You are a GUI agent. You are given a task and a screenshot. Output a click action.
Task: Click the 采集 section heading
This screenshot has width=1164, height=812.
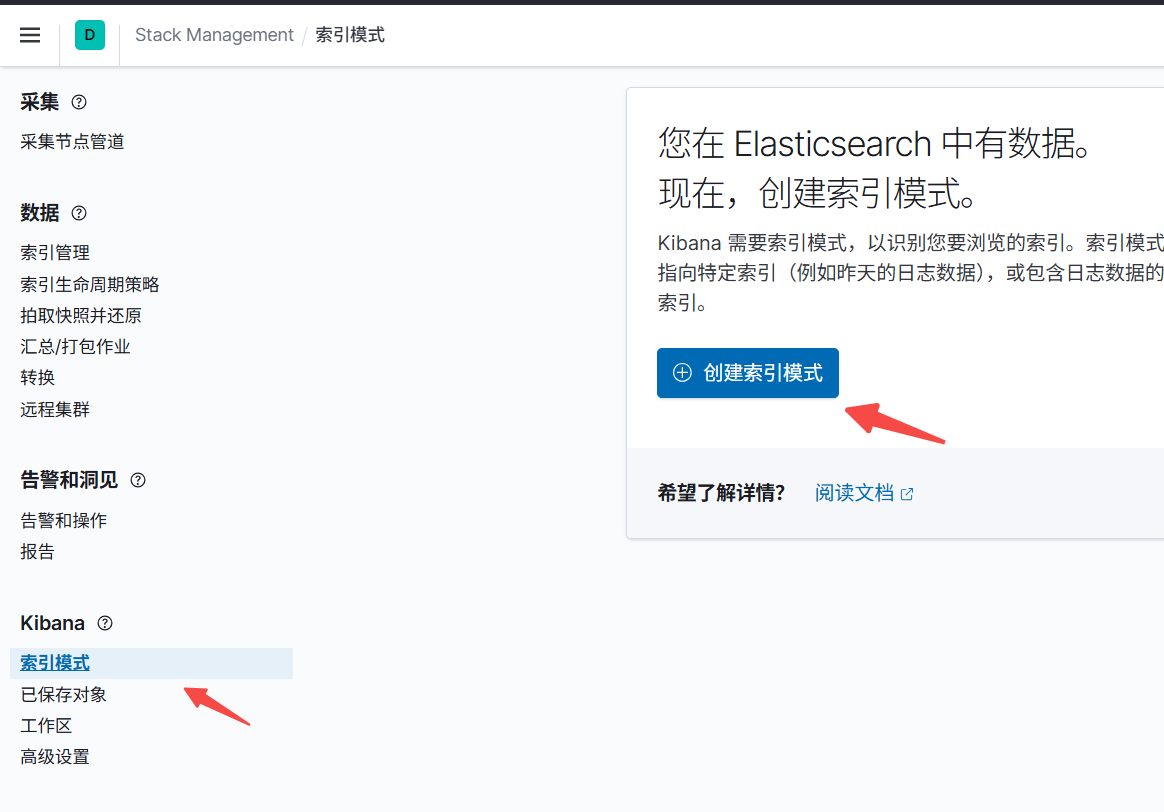pyautogui.click(x=39, y=102)
